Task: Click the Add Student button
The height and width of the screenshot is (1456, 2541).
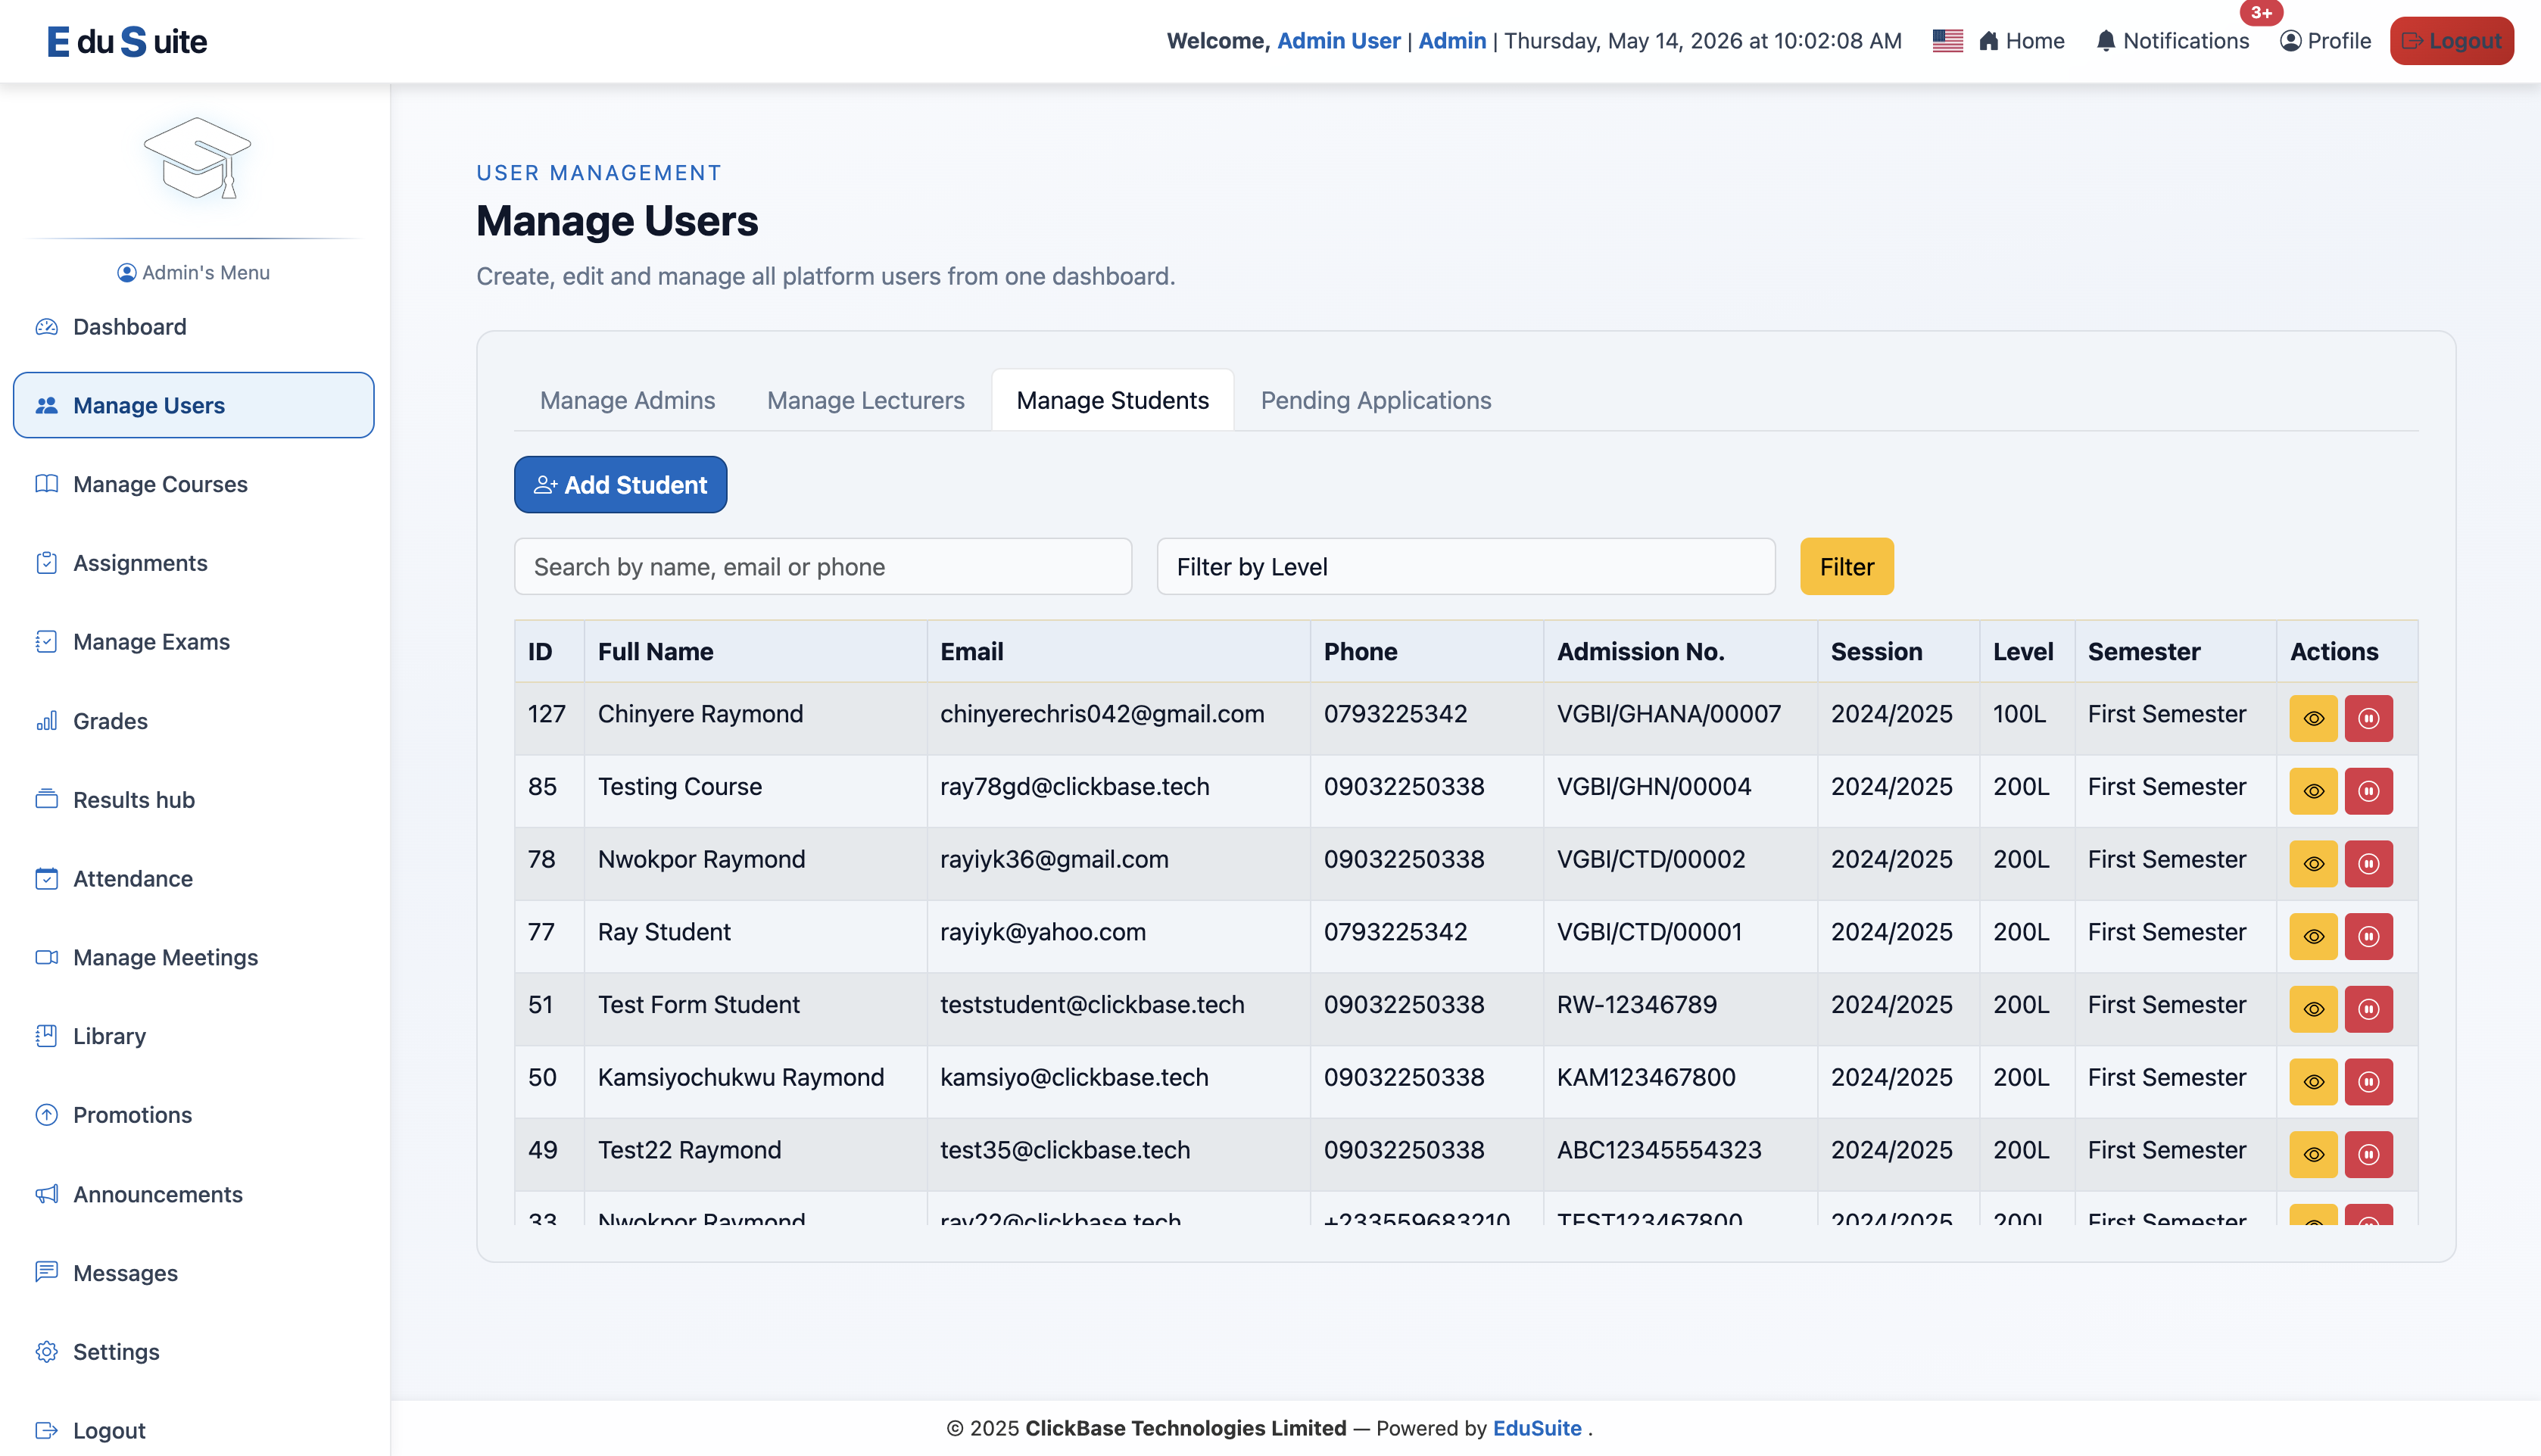Action: coord(620,485)
